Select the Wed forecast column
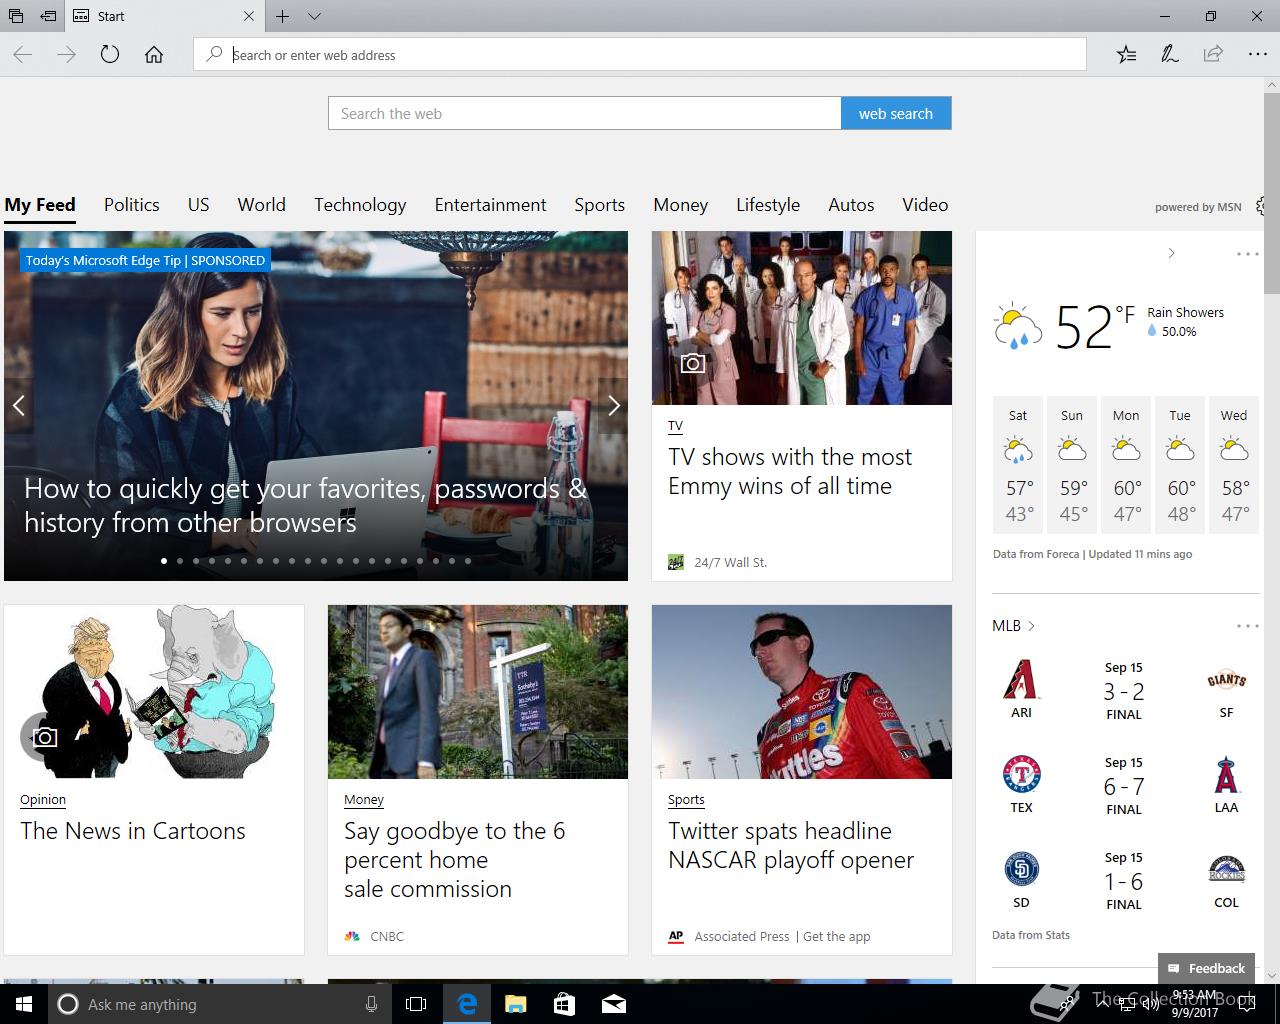This screenshot has width=1280, height=1024. click(x=1234, y=465)
